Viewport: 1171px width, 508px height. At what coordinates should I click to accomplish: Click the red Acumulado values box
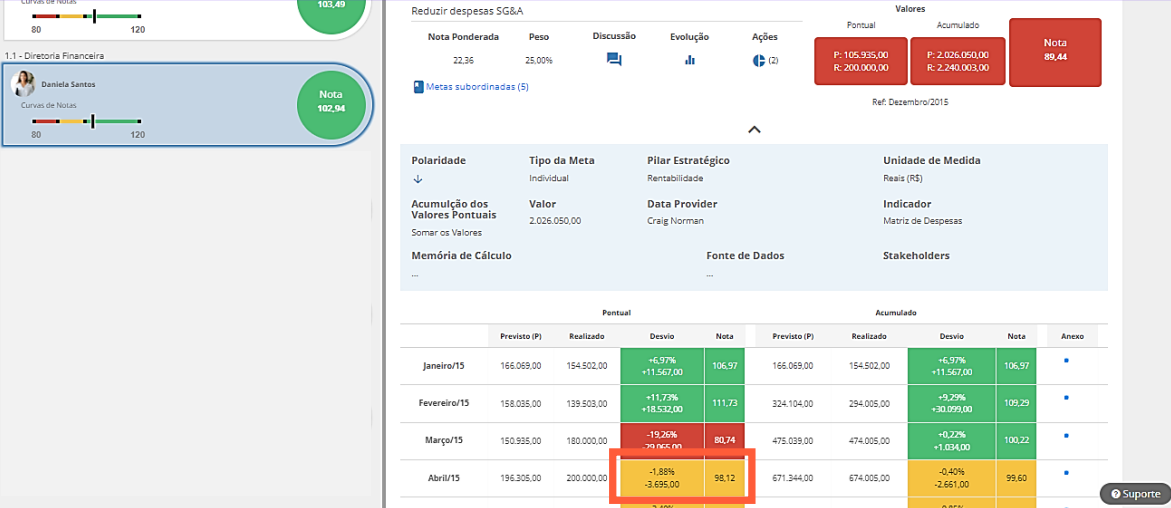click(957, 61)
